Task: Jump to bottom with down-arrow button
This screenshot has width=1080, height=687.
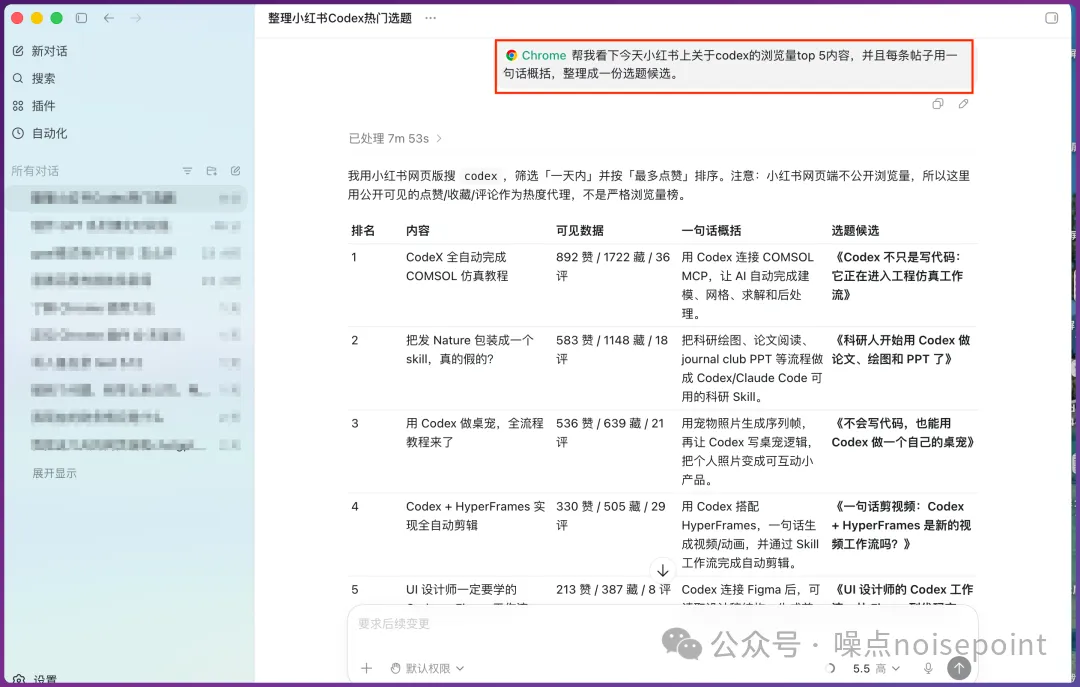Action: point(663,571)
